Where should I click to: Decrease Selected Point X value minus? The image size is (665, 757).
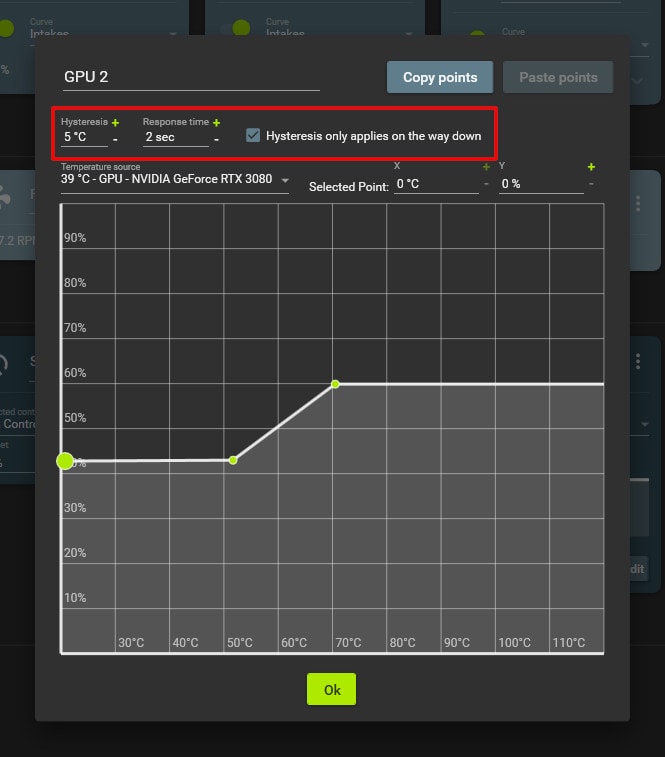click(486, 184)
